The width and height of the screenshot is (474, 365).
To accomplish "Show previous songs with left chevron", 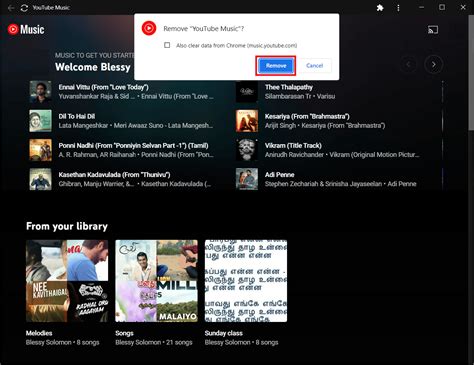I will tap(408, 64).
